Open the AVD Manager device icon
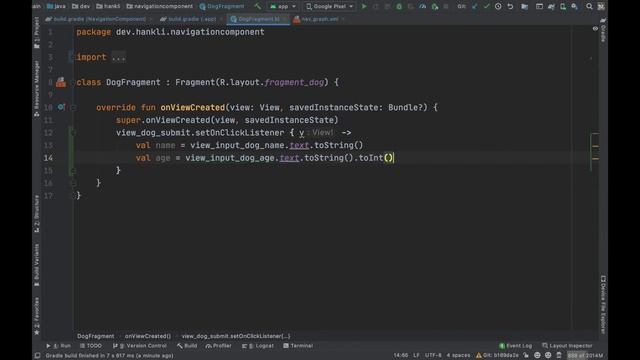This screenshot has height=360, width=640. click(563, 6)
